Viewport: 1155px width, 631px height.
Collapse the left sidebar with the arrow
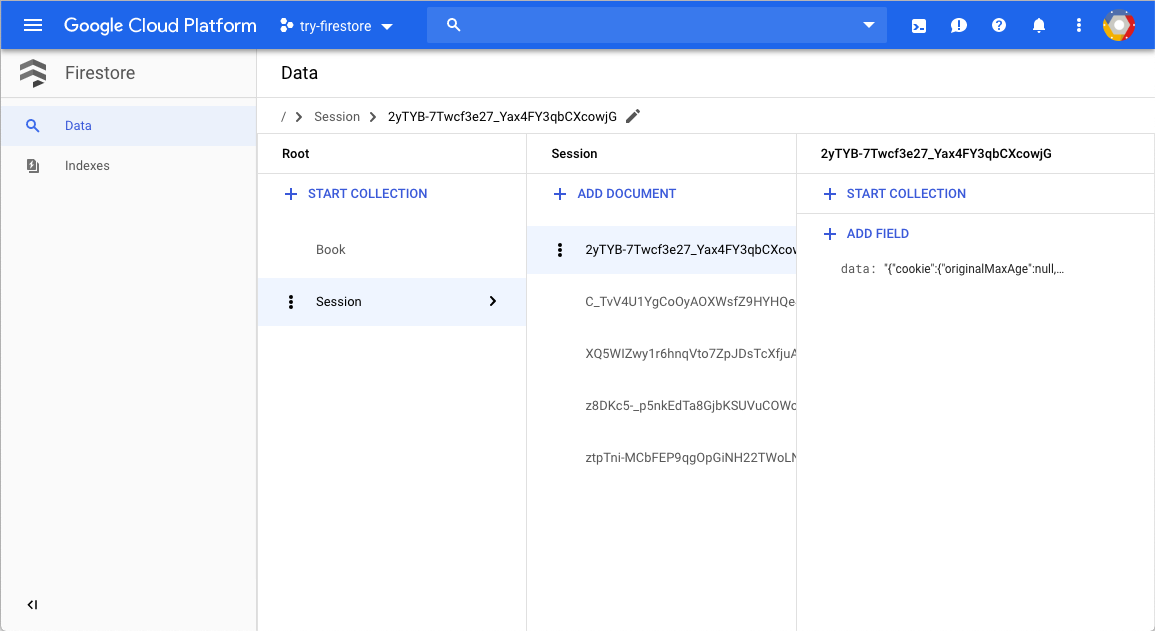click(32, 604)
